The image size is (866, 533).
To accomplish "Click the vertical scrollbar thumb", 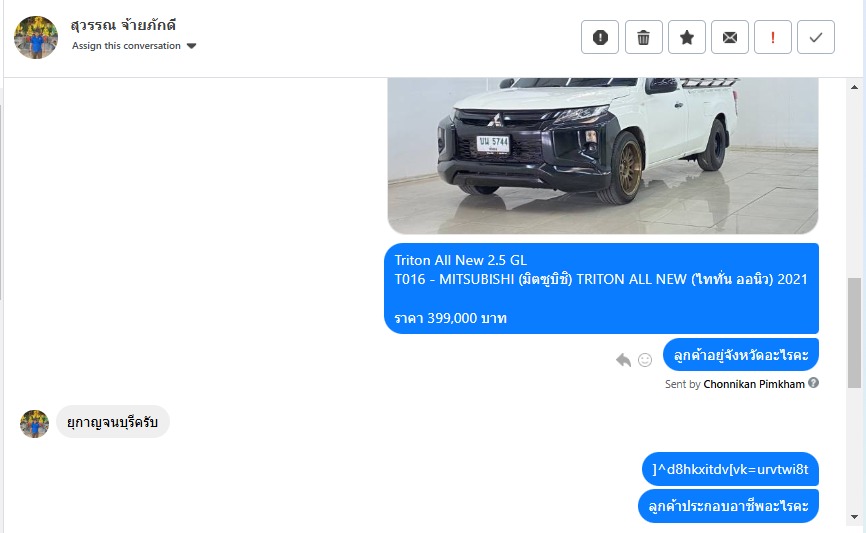I will pos(854,333).
